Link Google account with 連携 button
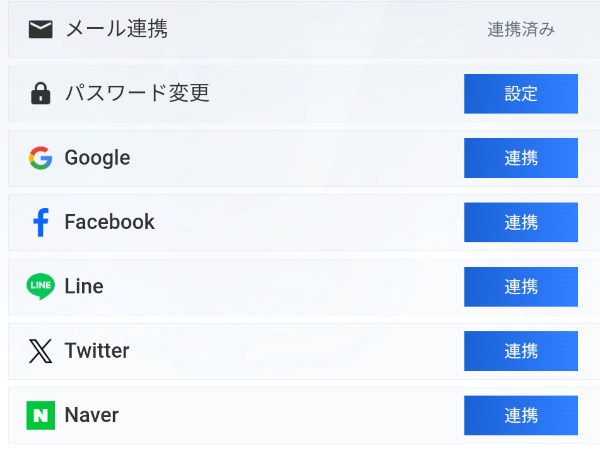The height and width of the screenshot is (460, 600). point(521,158)
